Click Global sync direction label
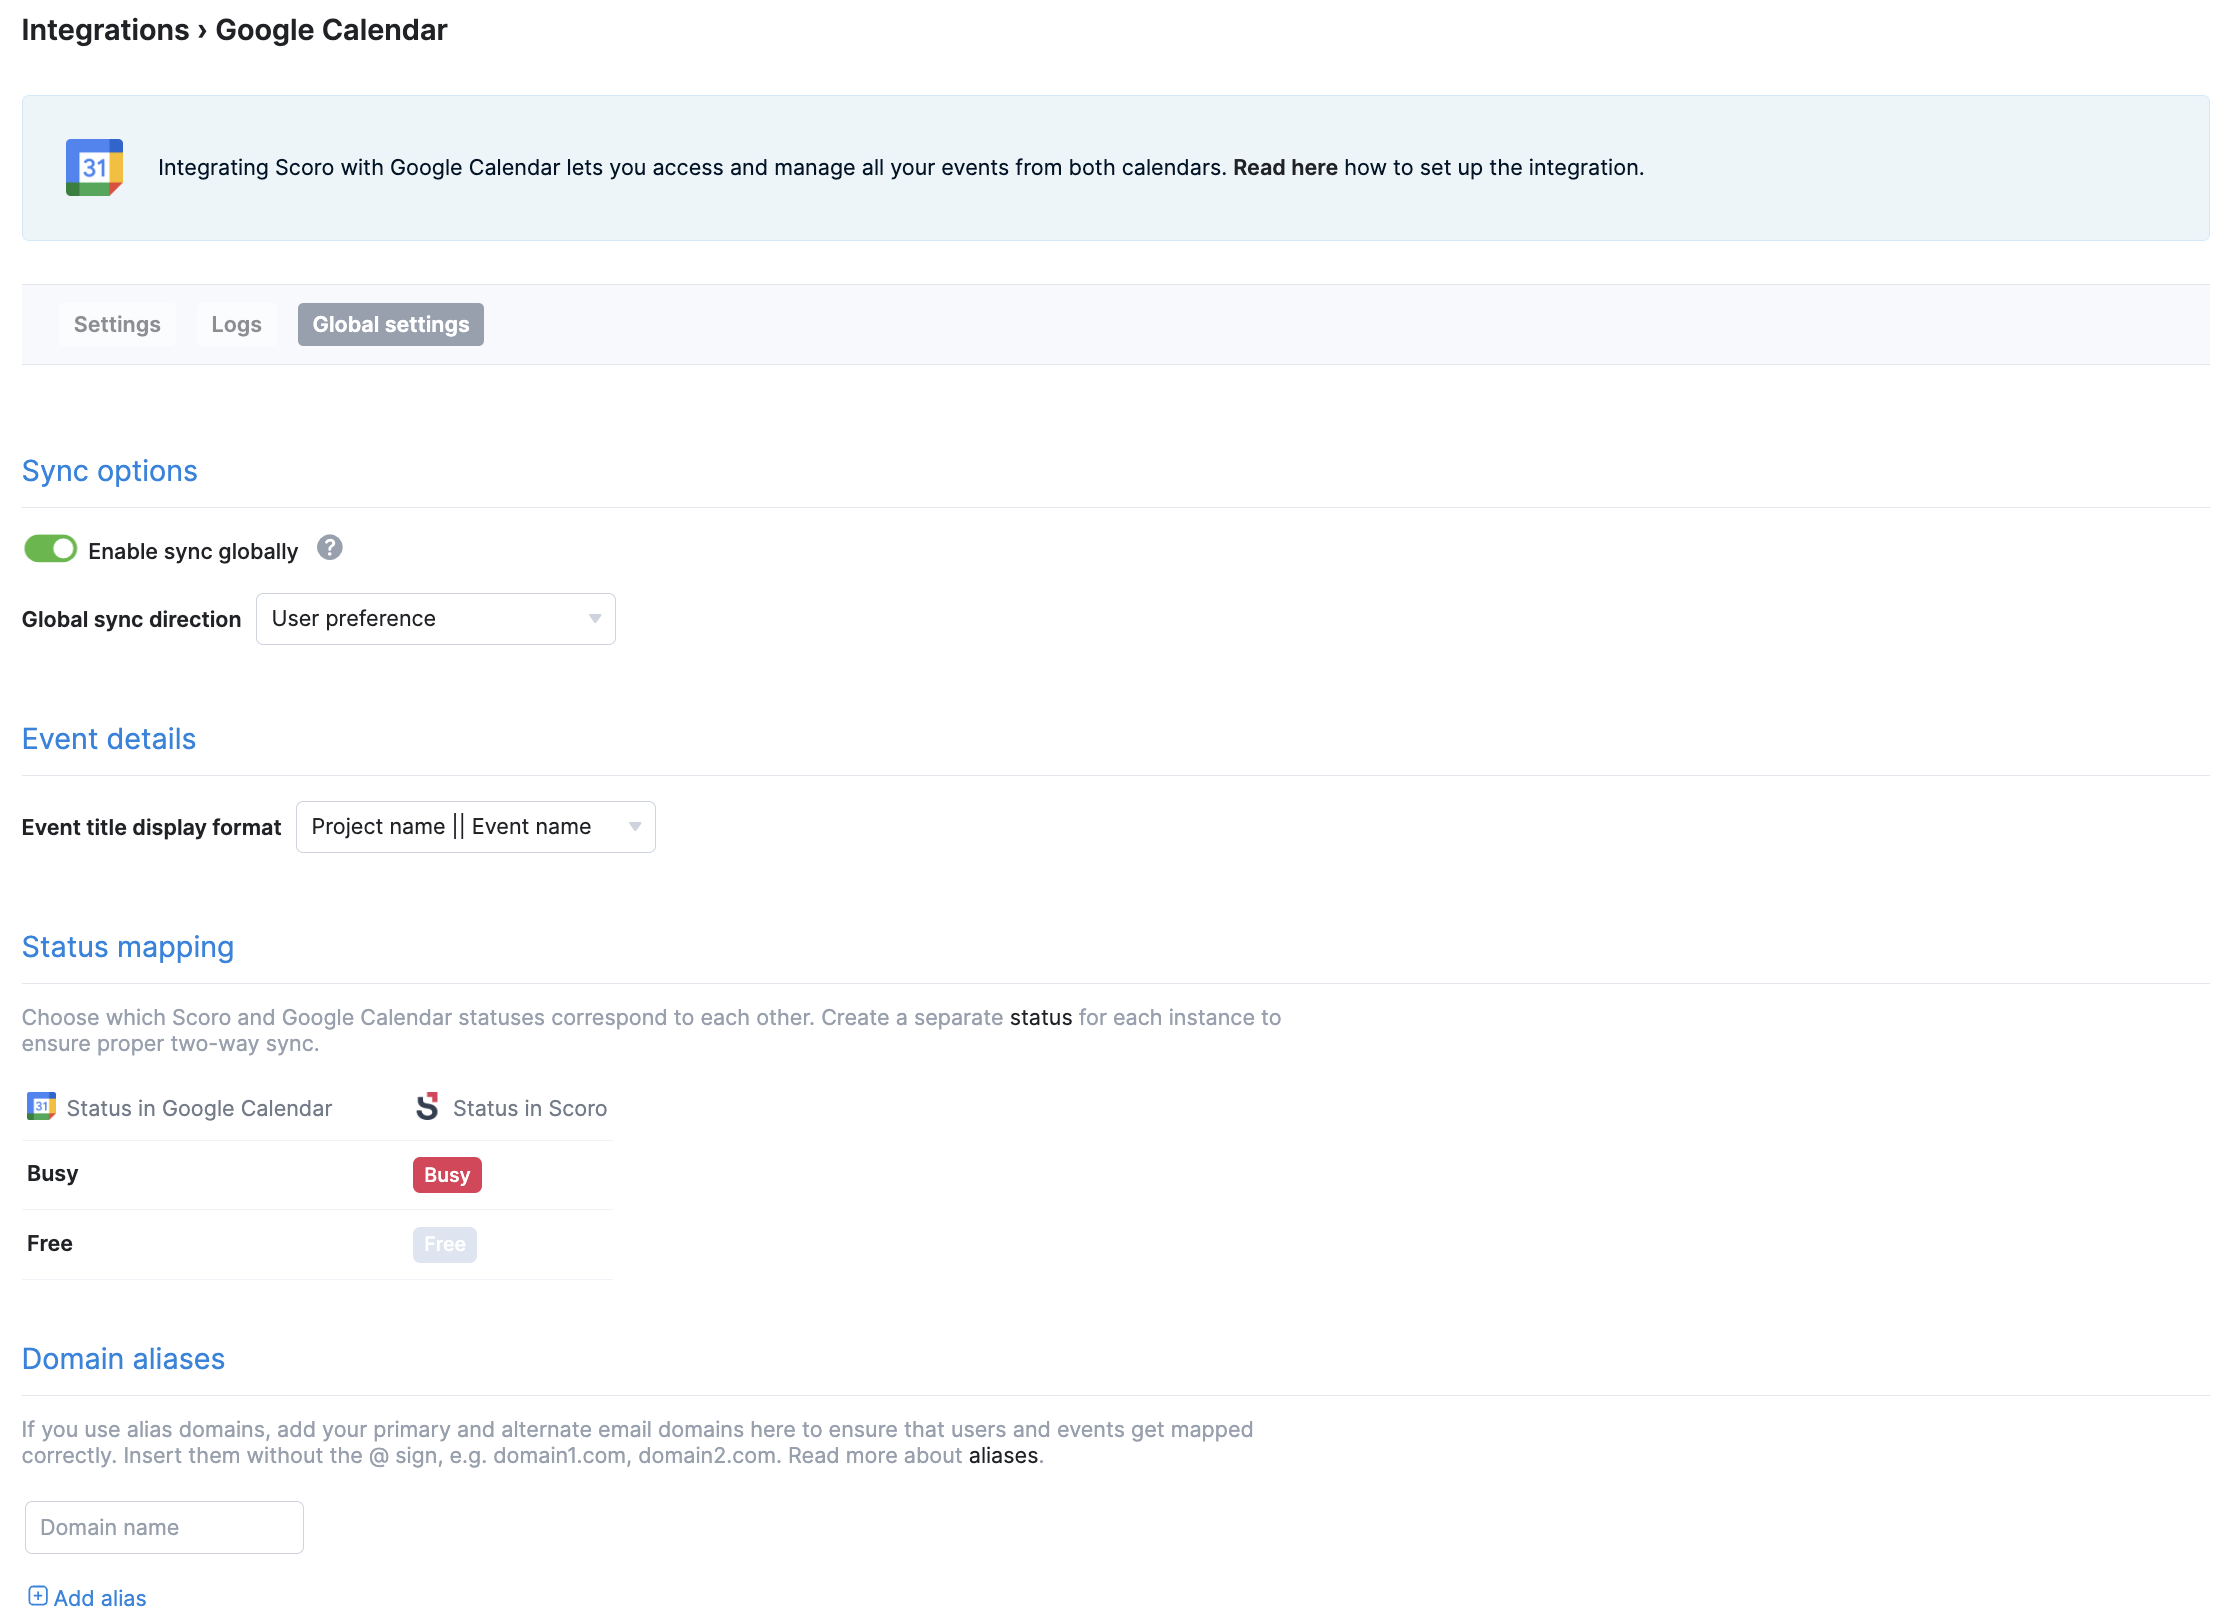 [x=132, y=619]
